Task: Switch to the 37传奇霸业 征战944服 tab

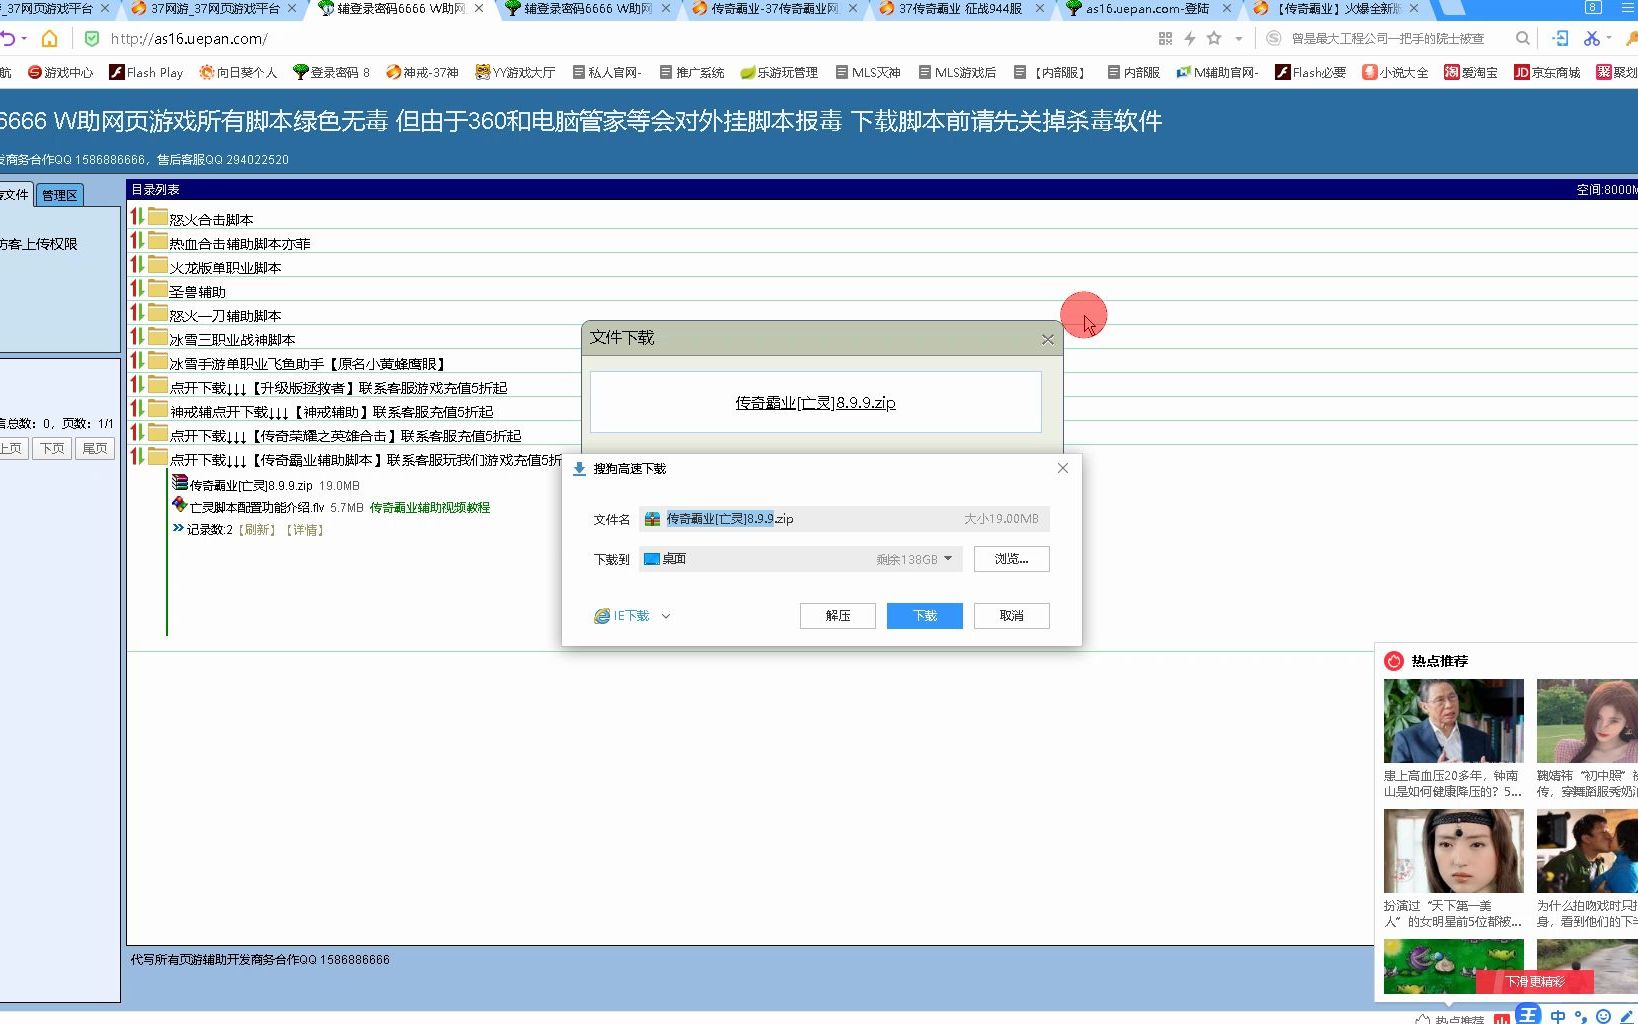Action: pyautogui.click(x=960, y=9)
